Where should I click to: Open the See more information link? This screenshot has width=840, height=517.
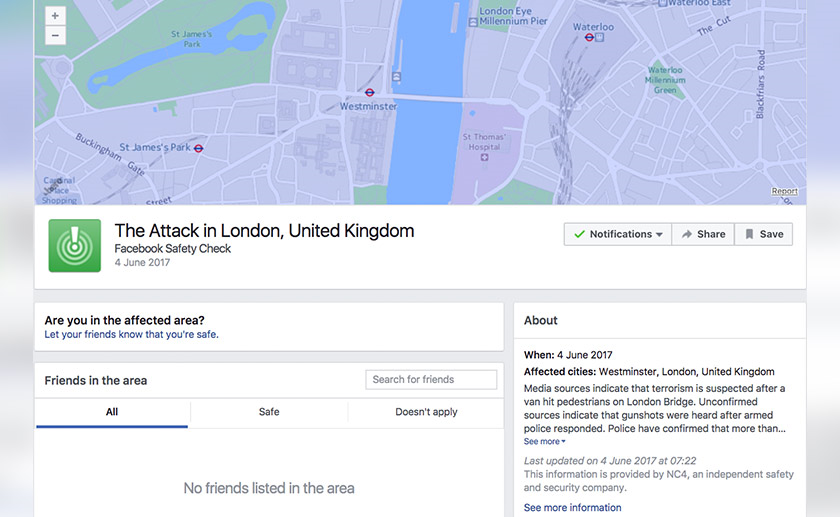pyautogui.click(x=573, y=508)
